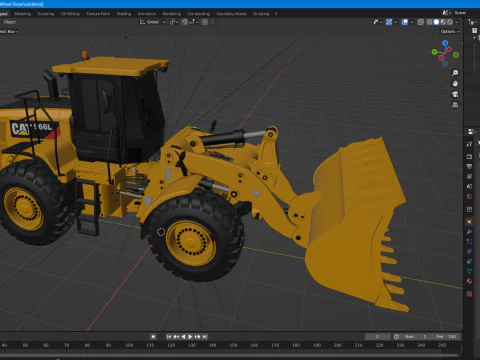Toggle X-ray mode

coord(421,22)
